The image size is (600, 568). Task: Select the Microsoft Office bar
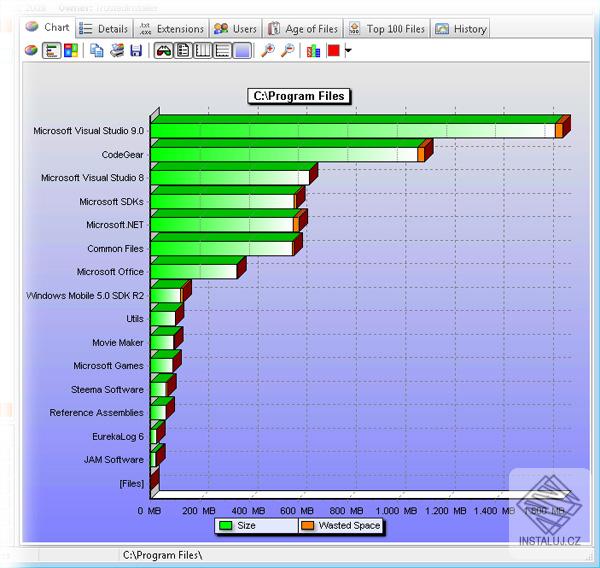[x=194, y=272]
